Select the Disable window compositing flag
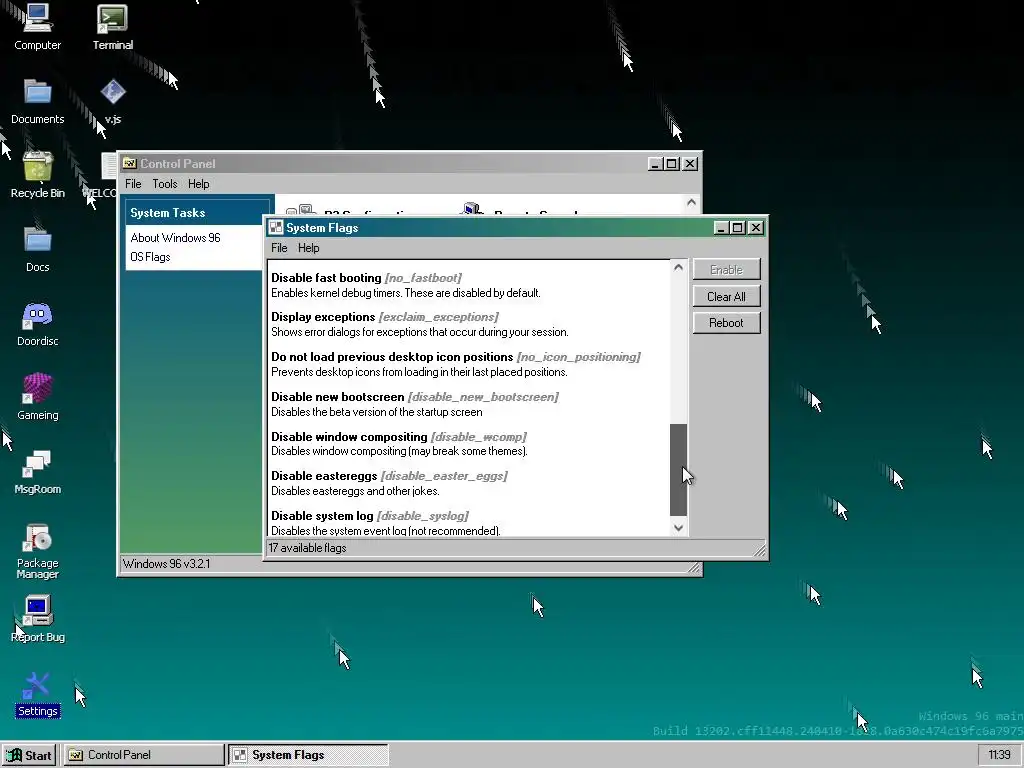This screenshot has height=768, width=1024. (469, 443)
